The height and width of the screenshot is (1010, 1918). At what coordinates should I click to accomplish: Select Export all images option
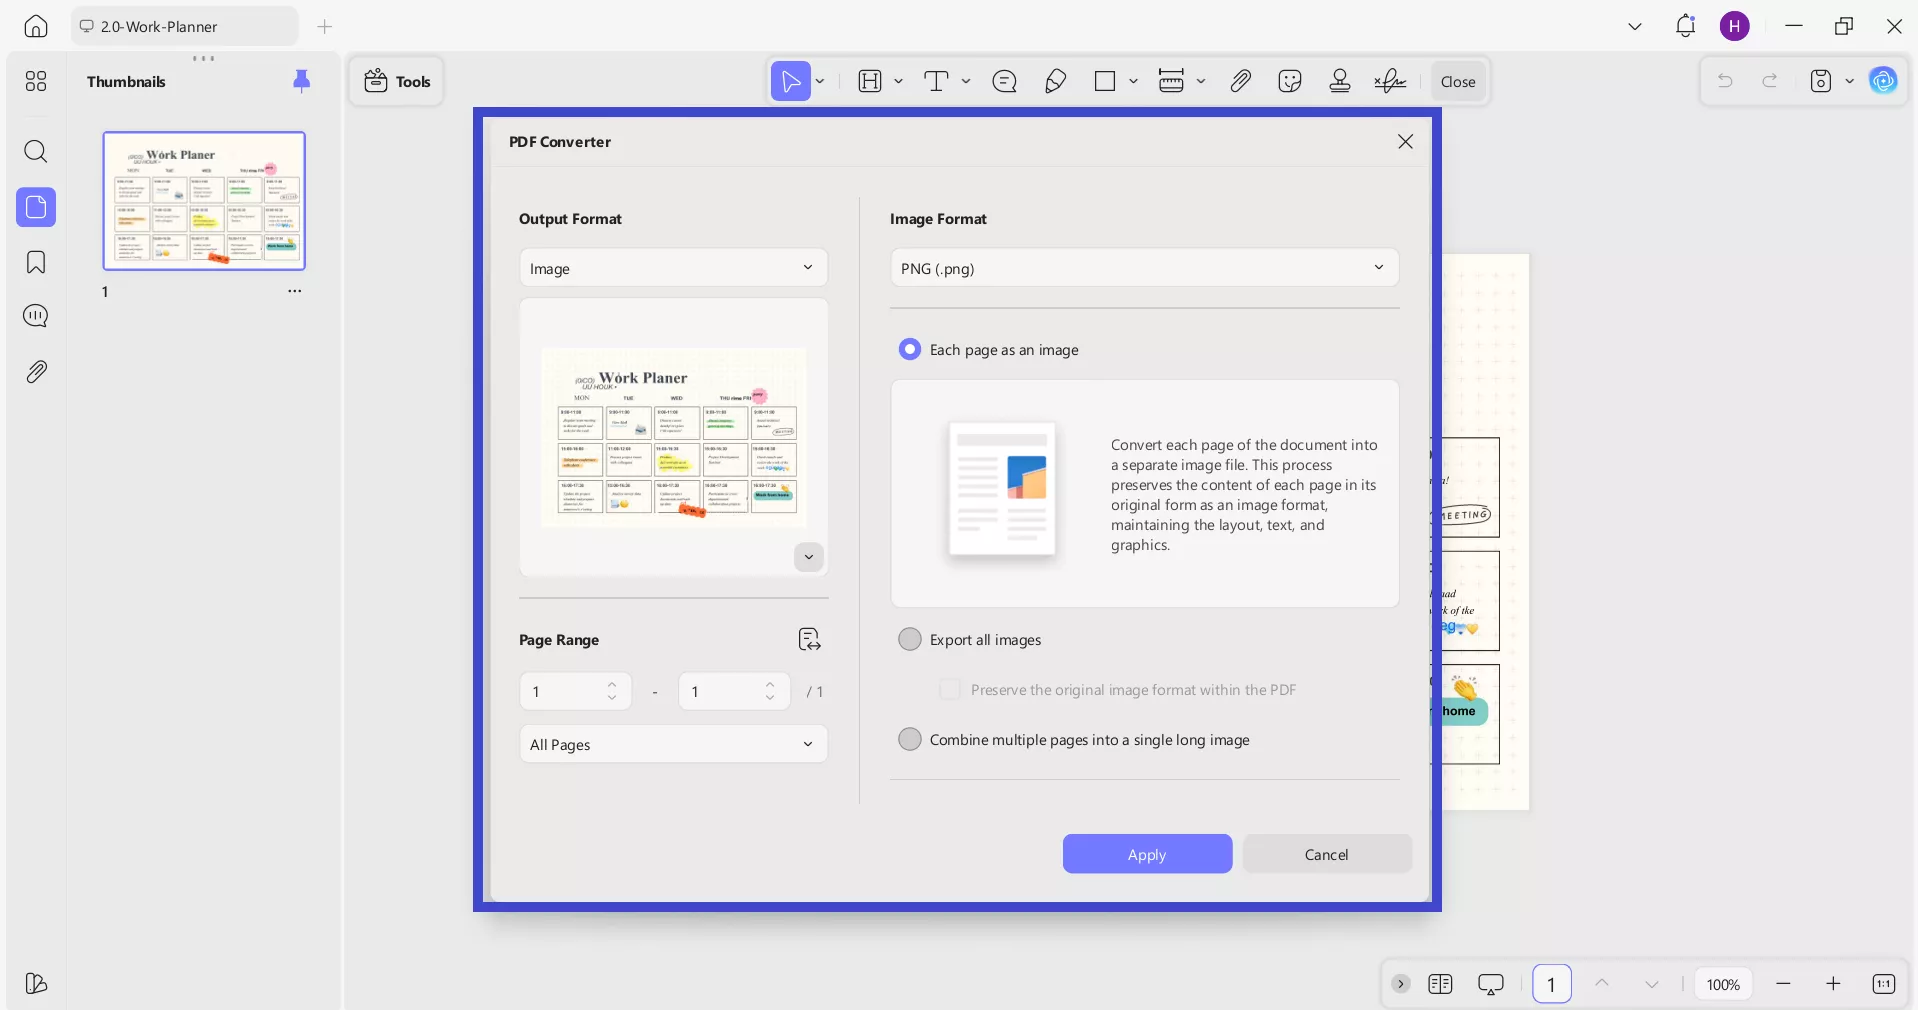coord(910,639)
